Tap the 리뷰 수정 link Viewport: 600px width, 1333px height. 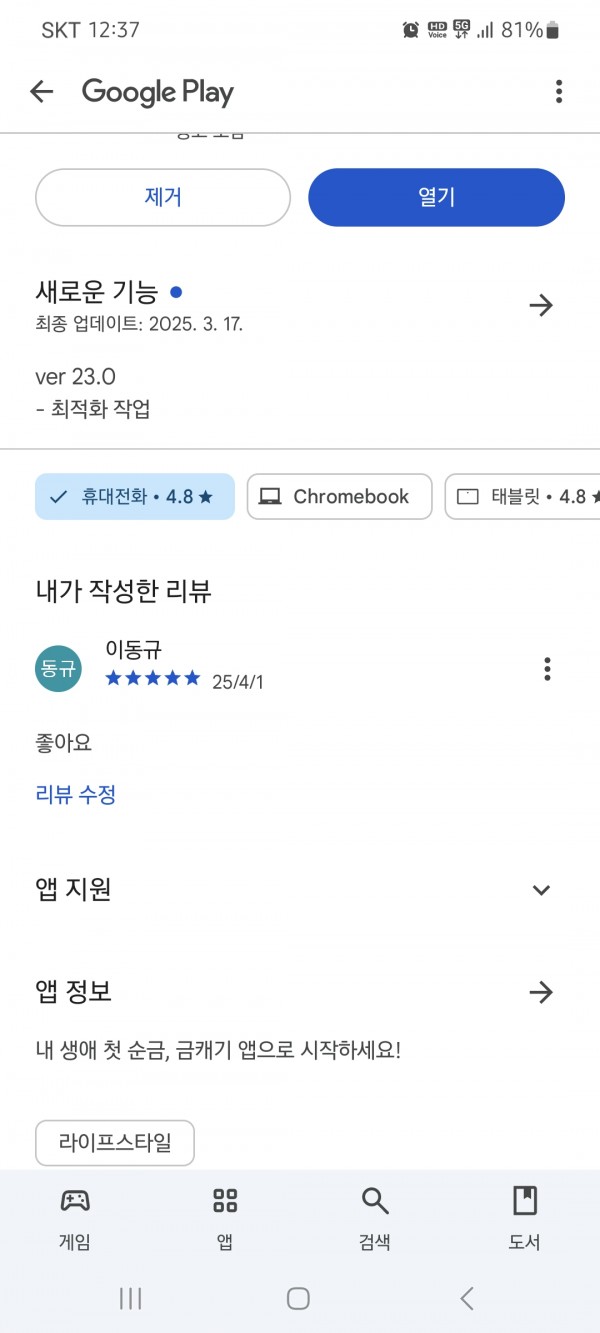[76, 795]
